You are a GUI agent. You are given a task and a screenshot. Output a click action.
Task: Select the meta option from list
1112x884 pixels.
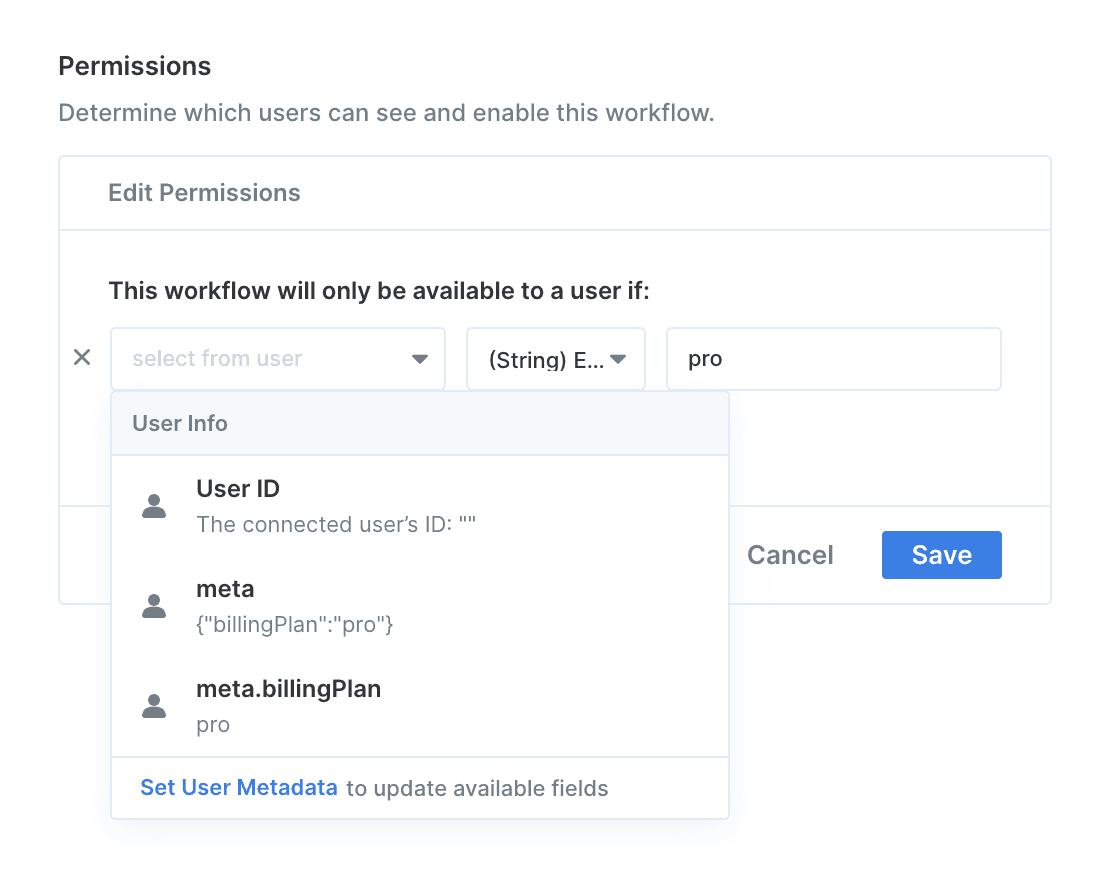point(225,589)
